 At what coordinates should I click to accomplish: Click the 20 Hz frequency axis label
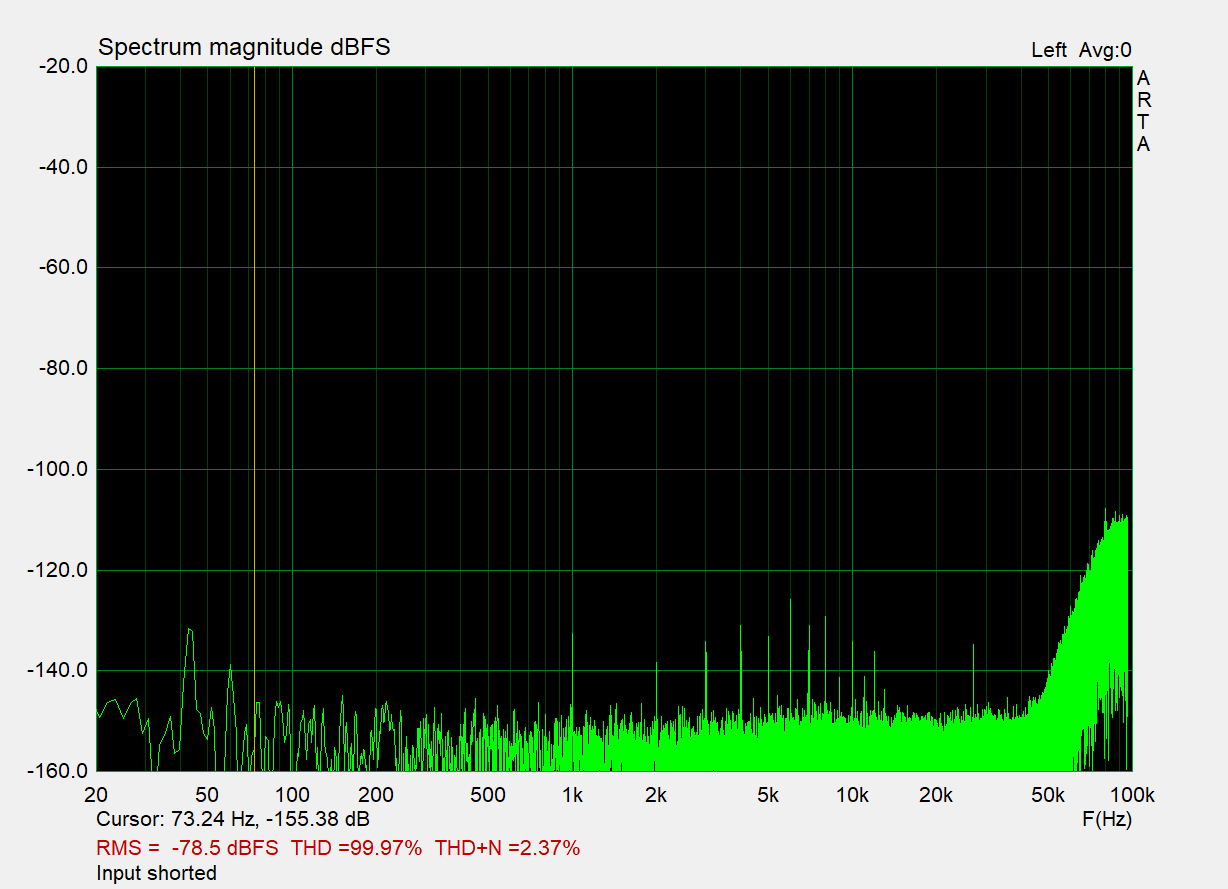tap(96, 796)
